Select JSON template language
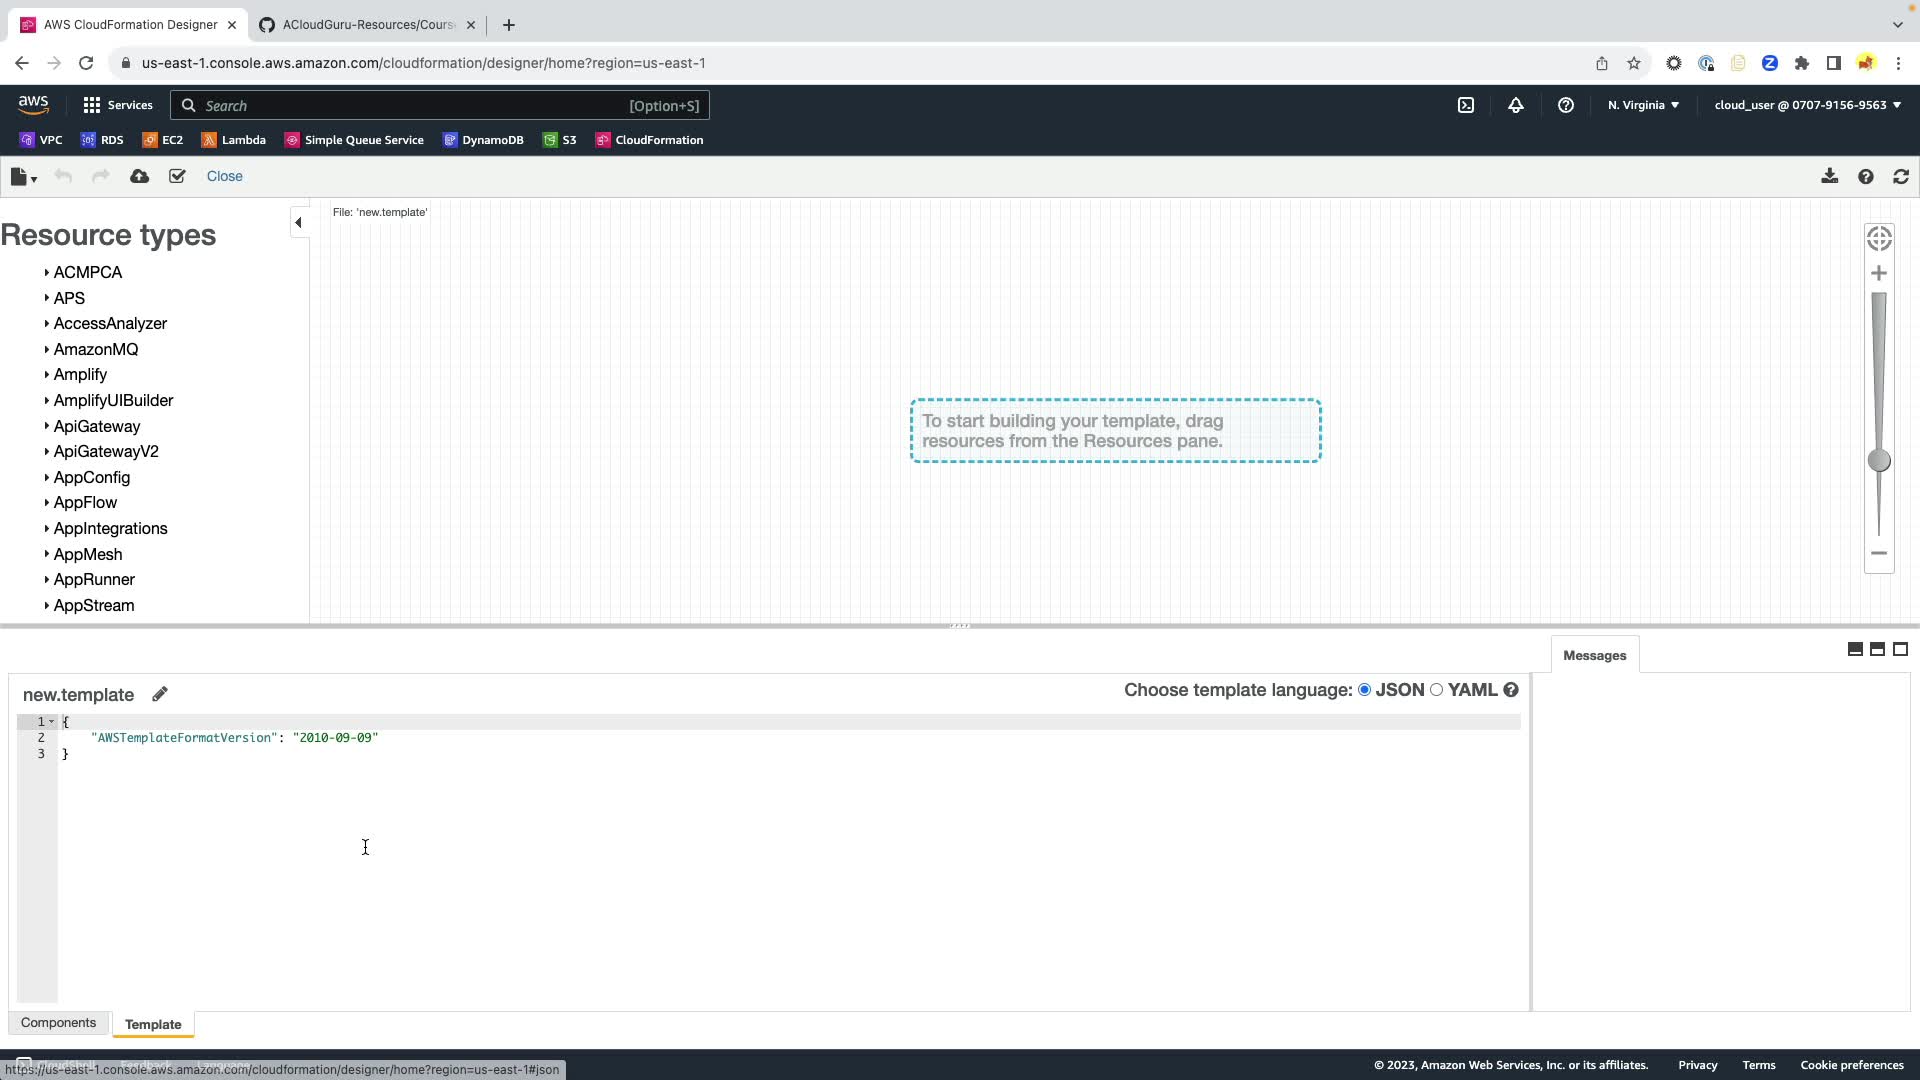This screenshot has height=1080, width=1920. click(x=1364, y=690)
